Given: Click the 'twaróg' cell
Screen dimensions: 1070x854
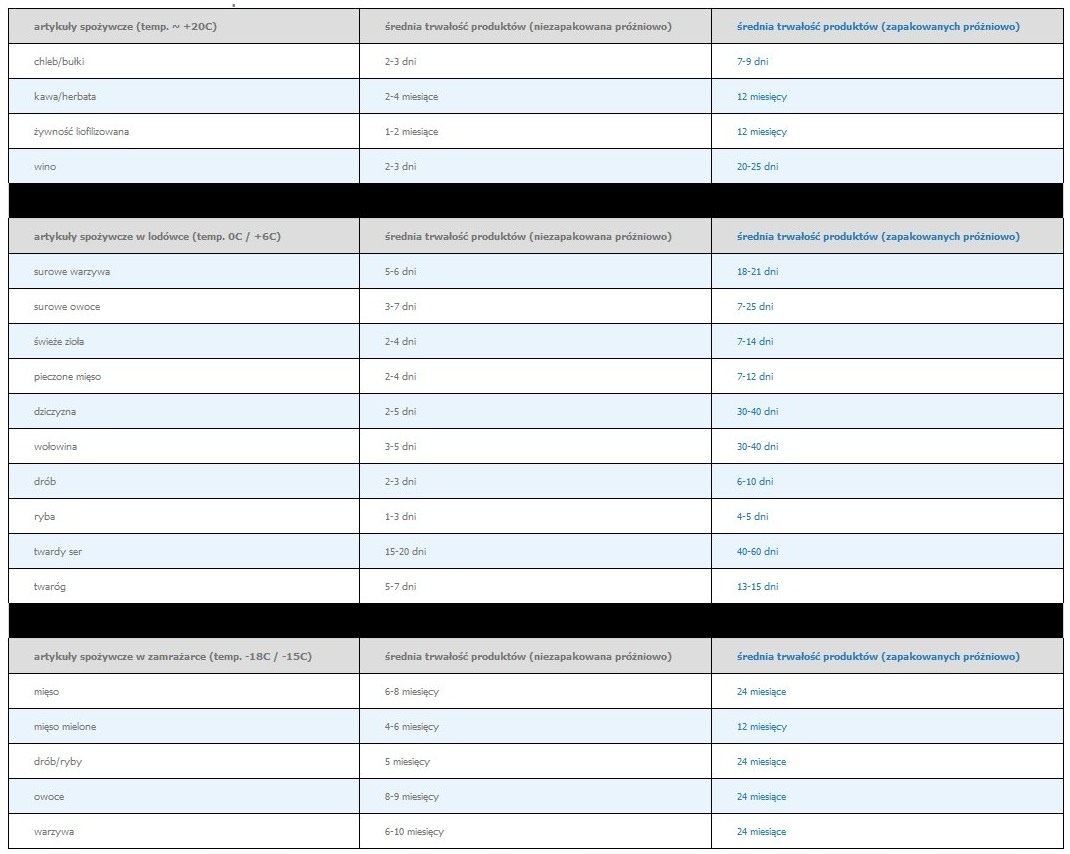Looking at the screenshot, I should tap(184, 586).
